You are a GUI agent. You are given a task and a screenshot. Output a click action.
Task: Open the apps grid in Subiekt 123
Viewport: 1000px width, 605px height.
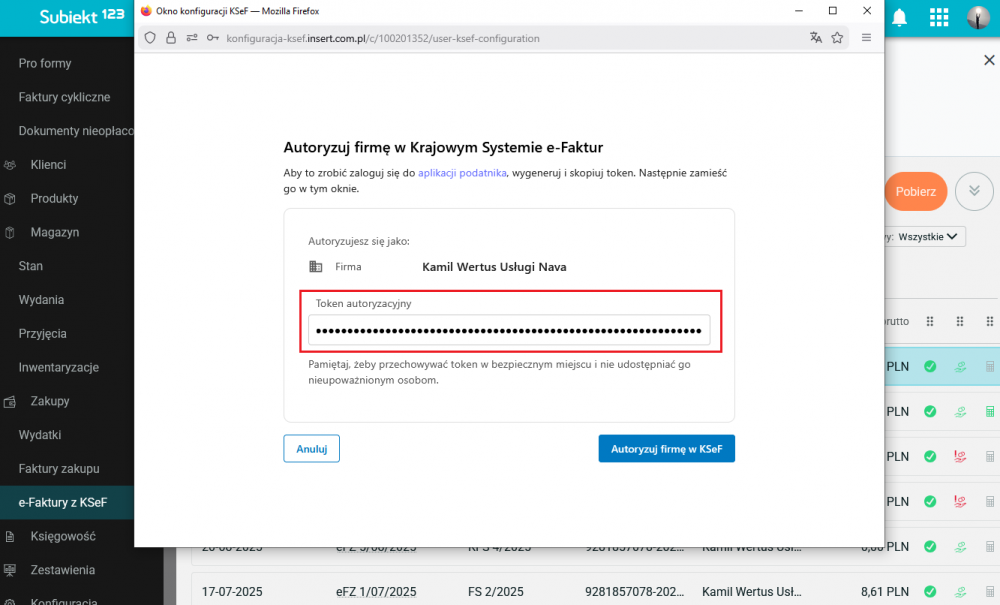click(939, 17)
